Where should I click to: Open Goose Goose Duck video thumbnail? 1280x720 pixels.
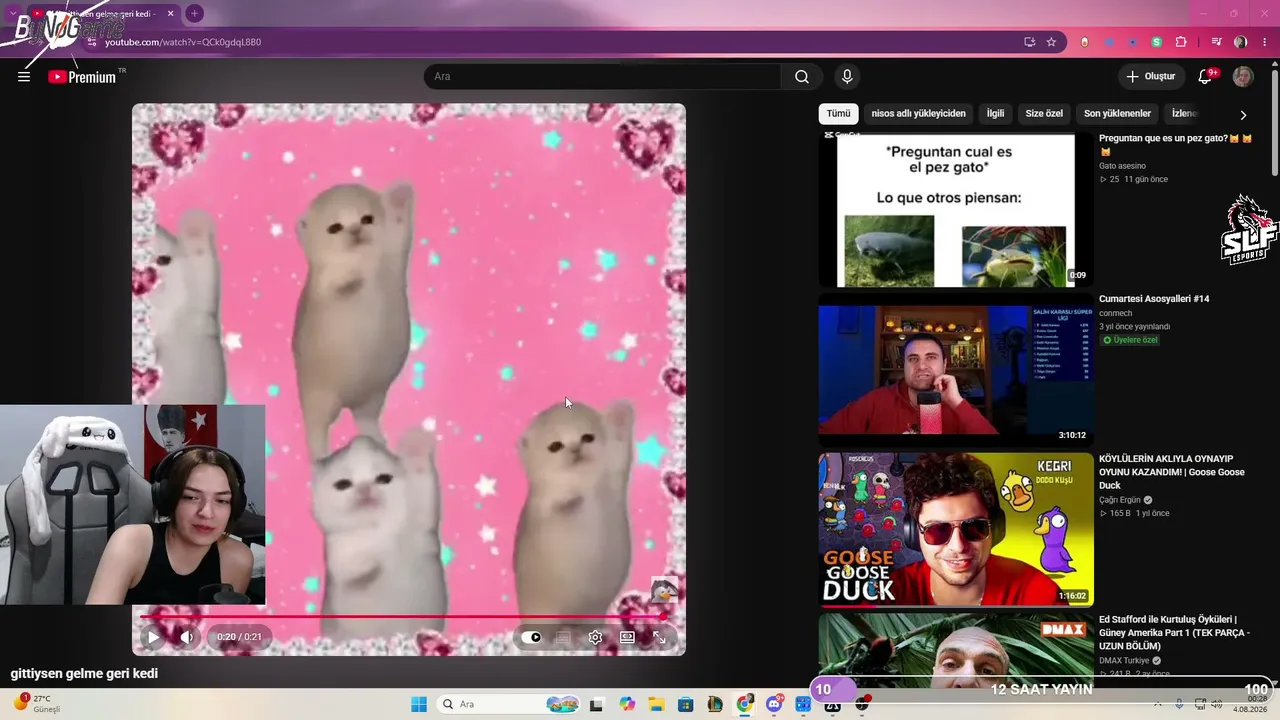[x=956, y=530]
